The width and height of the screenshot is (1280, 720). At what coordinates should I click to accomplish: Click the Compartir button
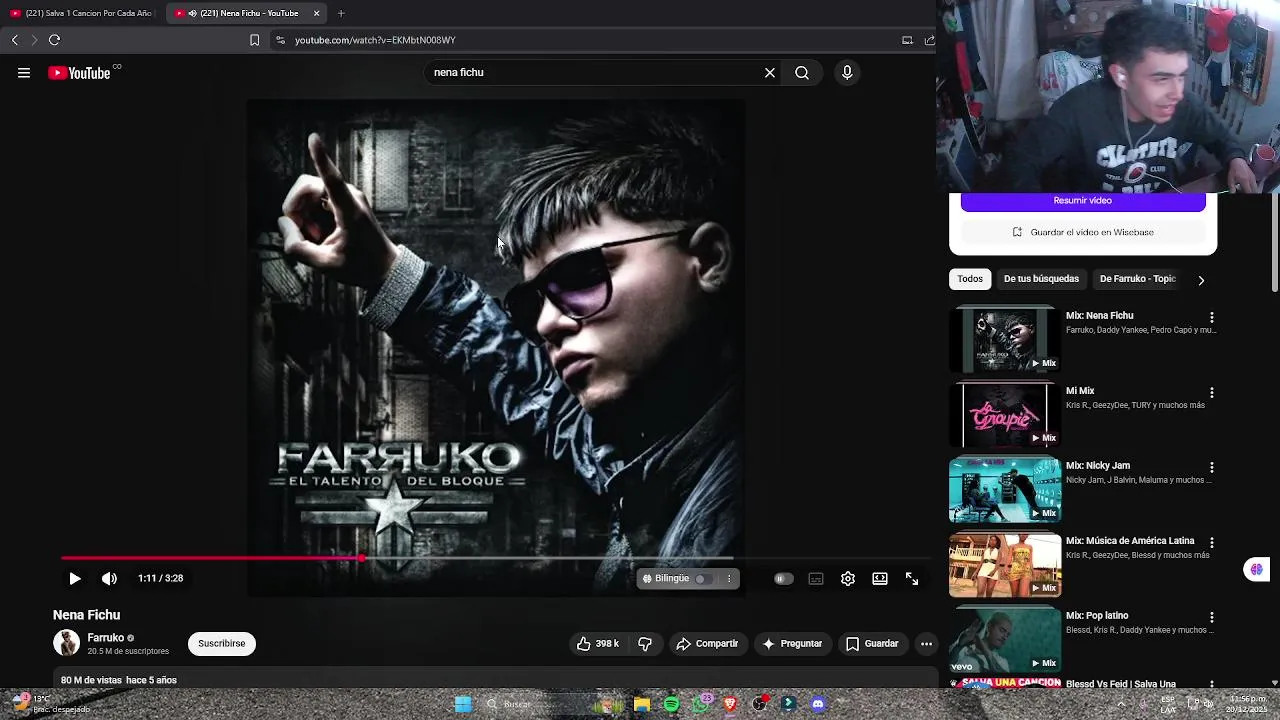[x=707, y=644]
